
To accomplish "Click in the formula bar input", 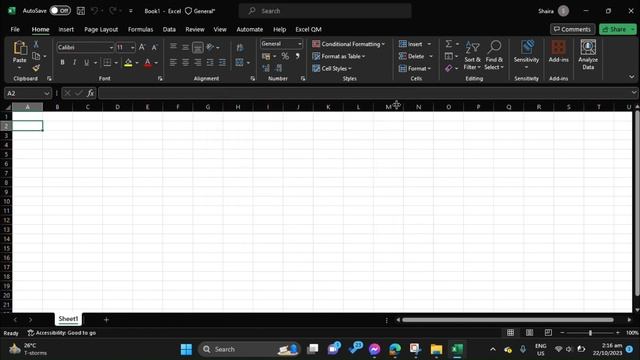I will click(365, 93).
